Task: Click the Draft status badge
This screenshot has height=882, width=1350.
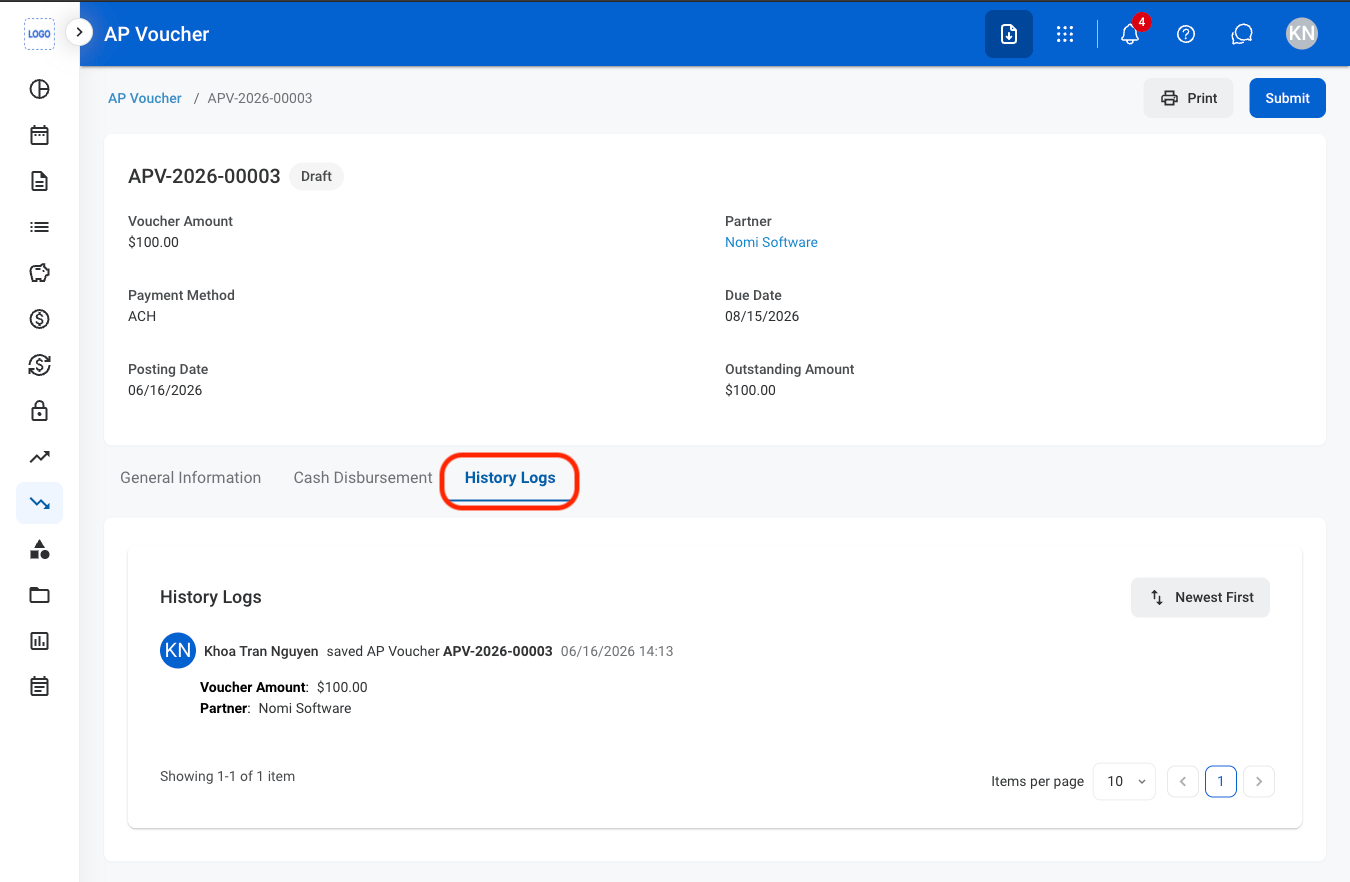Action: pos(316,176)
